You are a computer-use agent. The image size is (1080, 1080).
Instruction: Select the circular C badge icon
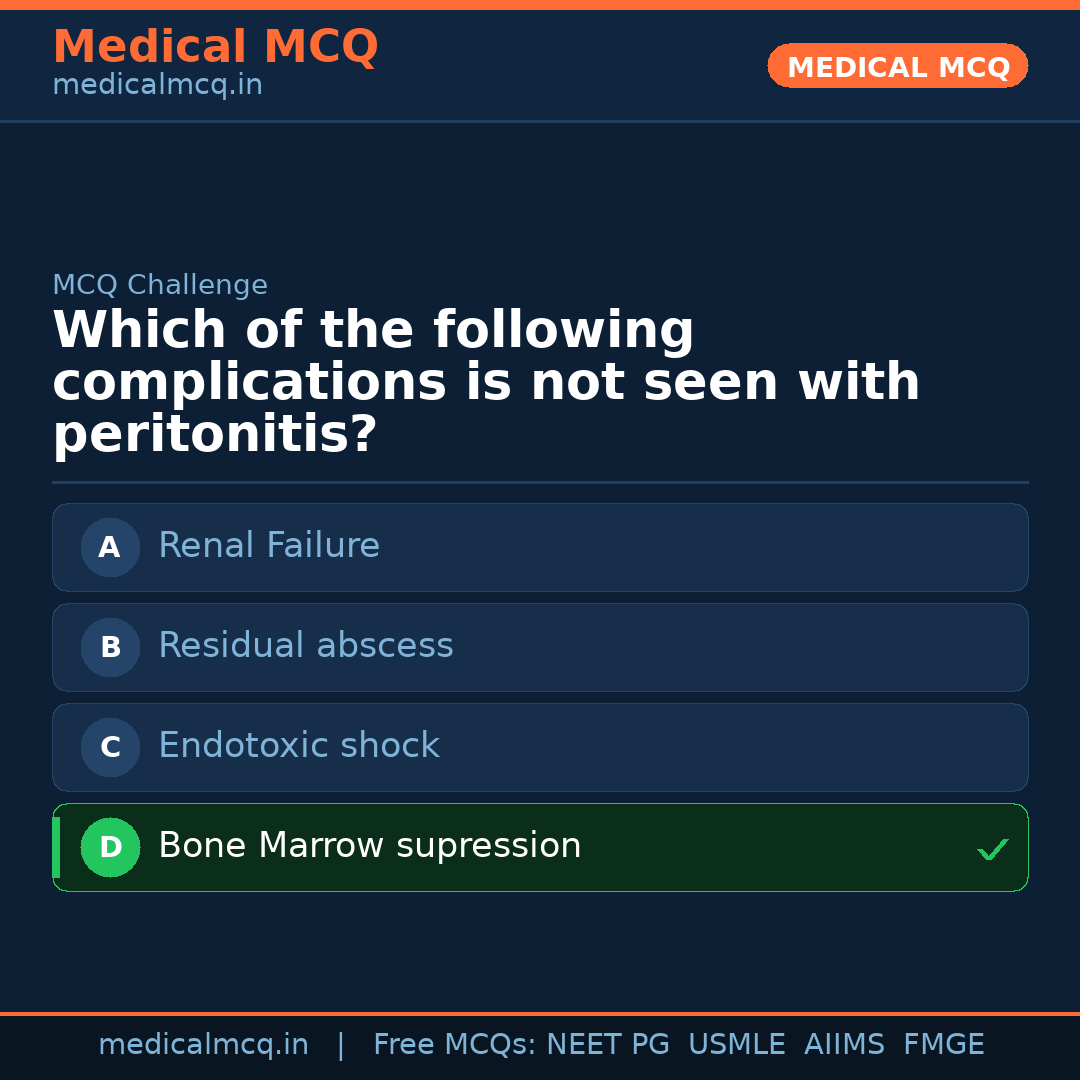point(110,747)
